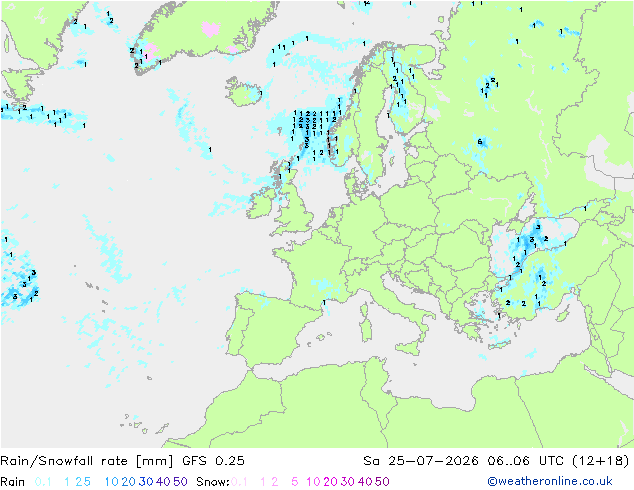Click the '(12+18)' forecast run label
Screen dimensions: 634x490
point(601,460)
